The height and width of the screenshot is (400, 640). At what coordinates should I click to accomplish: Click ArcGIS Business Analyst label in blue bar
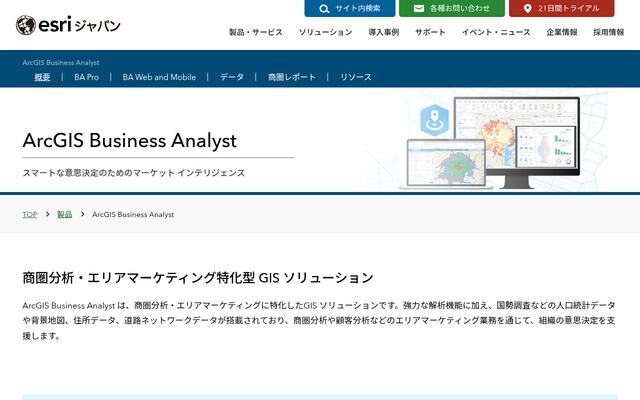coord(61,62)
